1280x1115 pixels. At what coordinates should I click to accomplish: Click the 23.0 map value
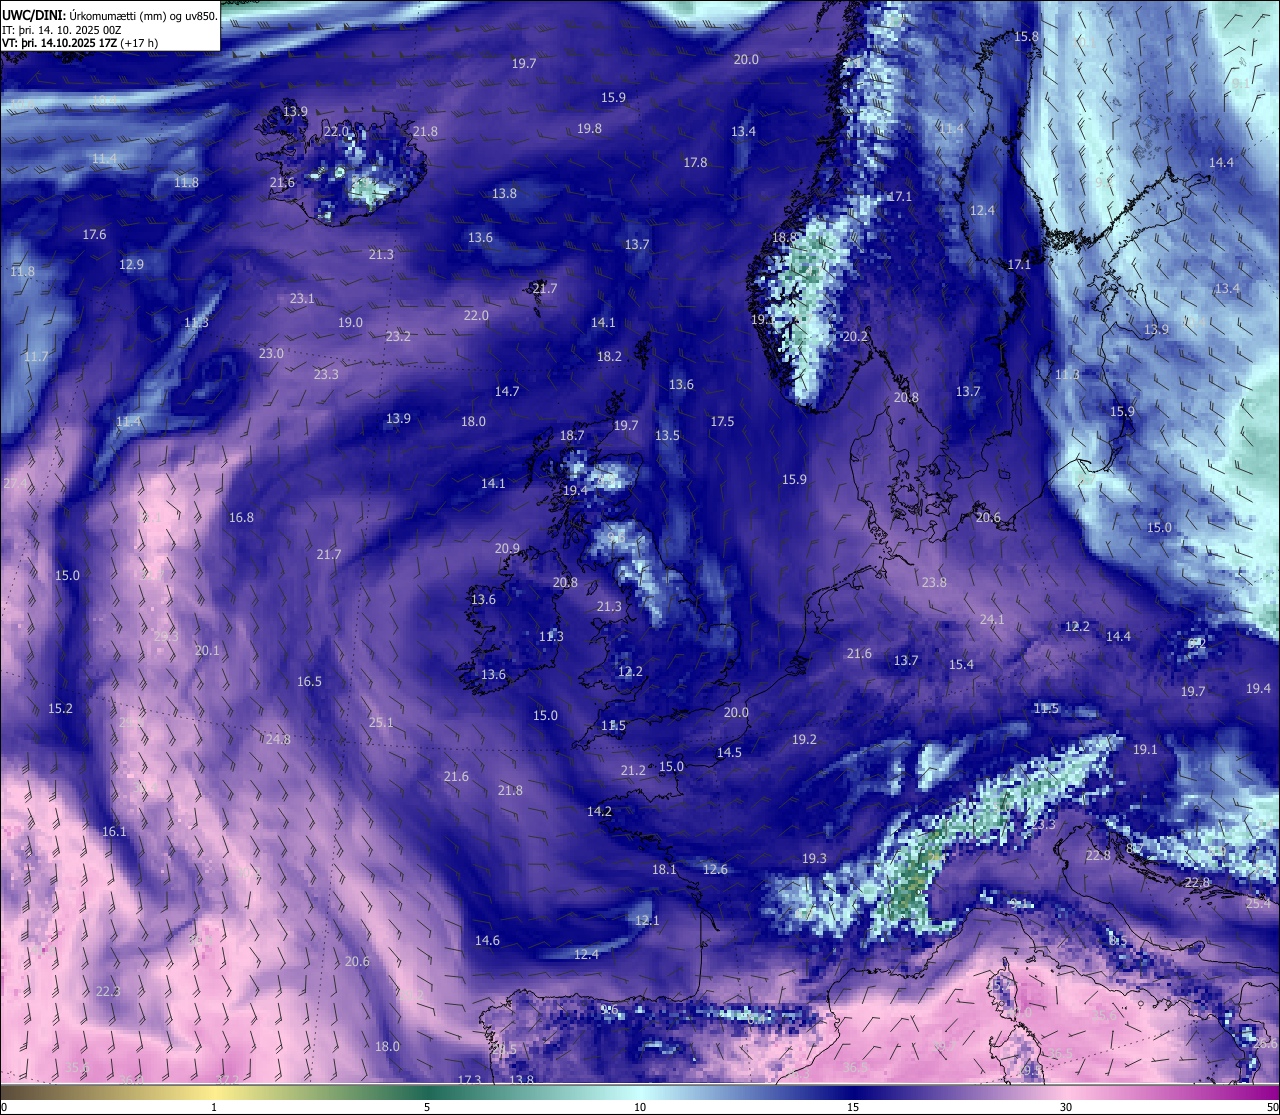(271, 354)
